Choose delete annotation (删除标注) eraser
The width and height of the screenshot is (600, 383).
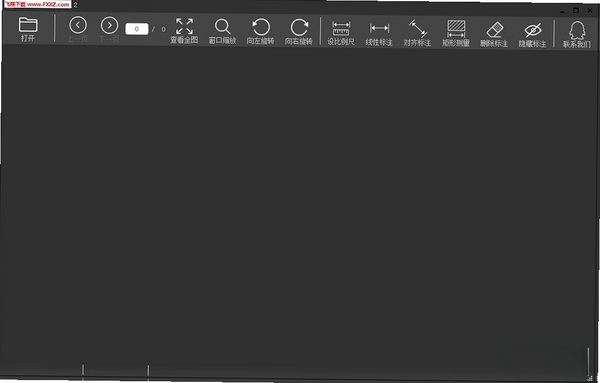[494, 34]
